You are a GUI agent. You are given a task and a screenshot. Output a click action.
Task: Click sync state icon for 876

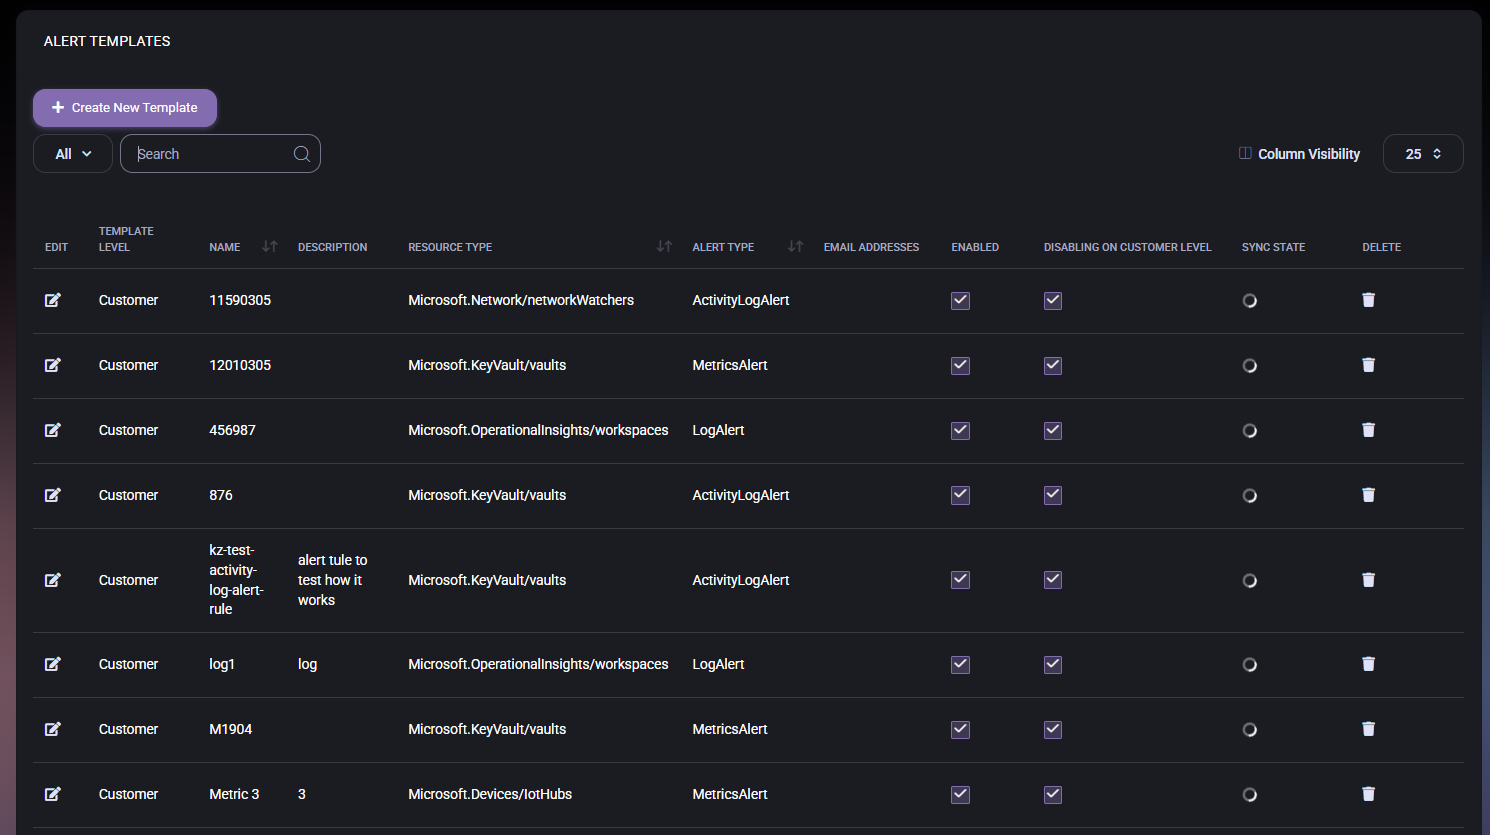1249,496
